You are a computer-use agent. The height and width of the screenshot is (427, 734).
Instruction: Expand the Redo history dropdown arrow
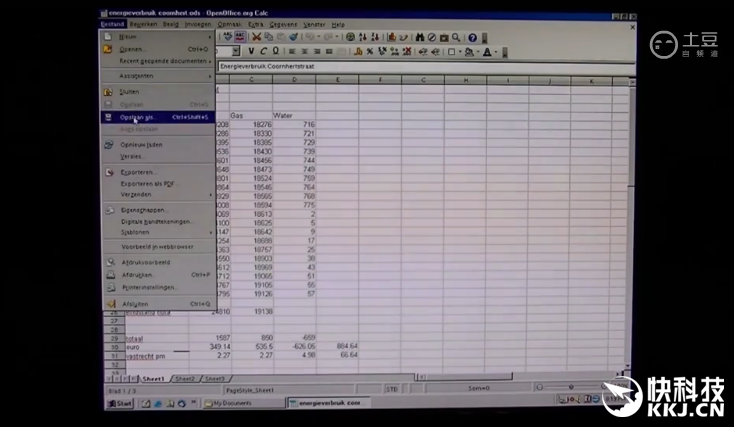337,37
